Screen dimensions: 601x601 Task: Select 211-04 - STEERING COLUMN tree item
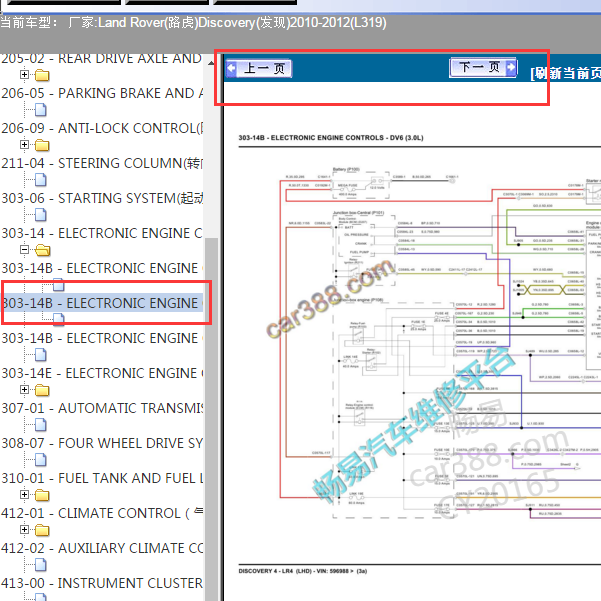102,163
